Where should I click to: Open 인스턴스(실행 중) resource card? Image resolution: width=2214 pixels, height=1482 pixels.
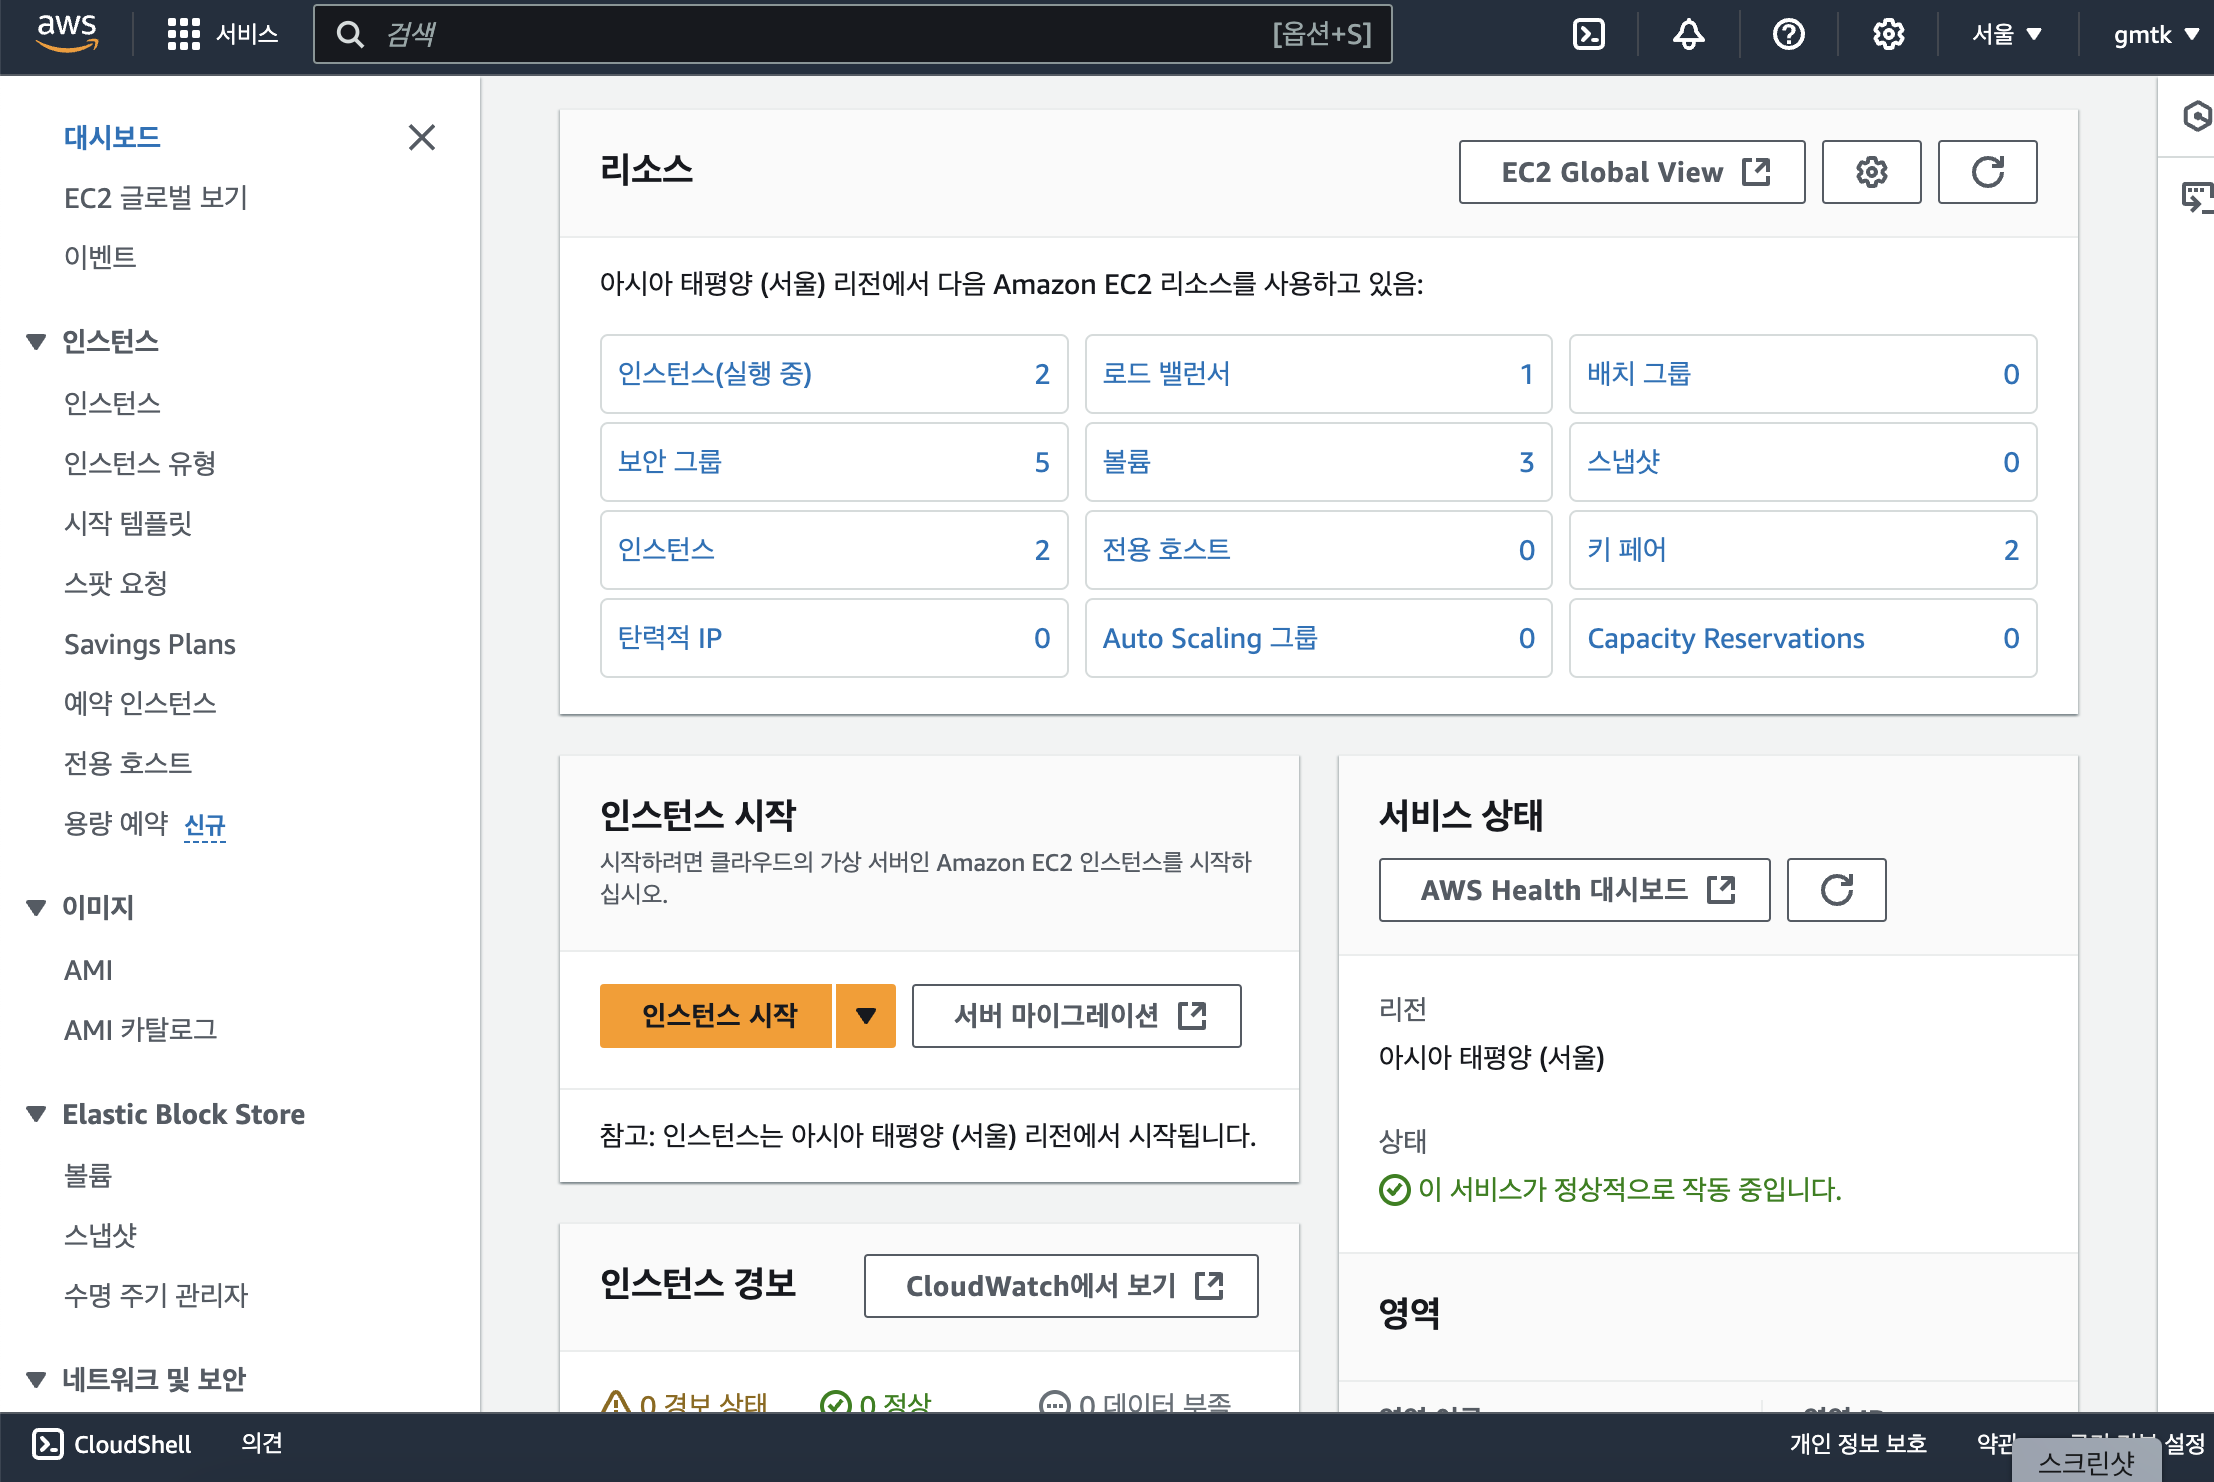click(x=834, y=374)
